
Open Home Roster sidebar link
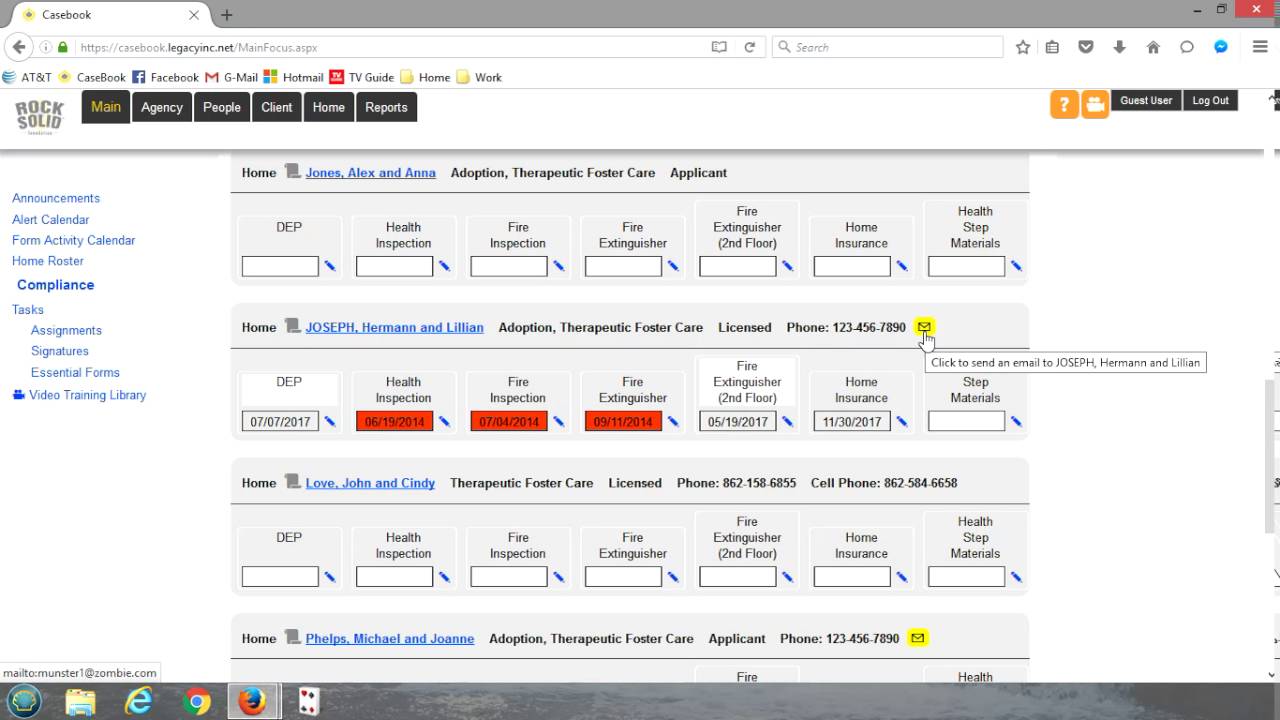48,261
